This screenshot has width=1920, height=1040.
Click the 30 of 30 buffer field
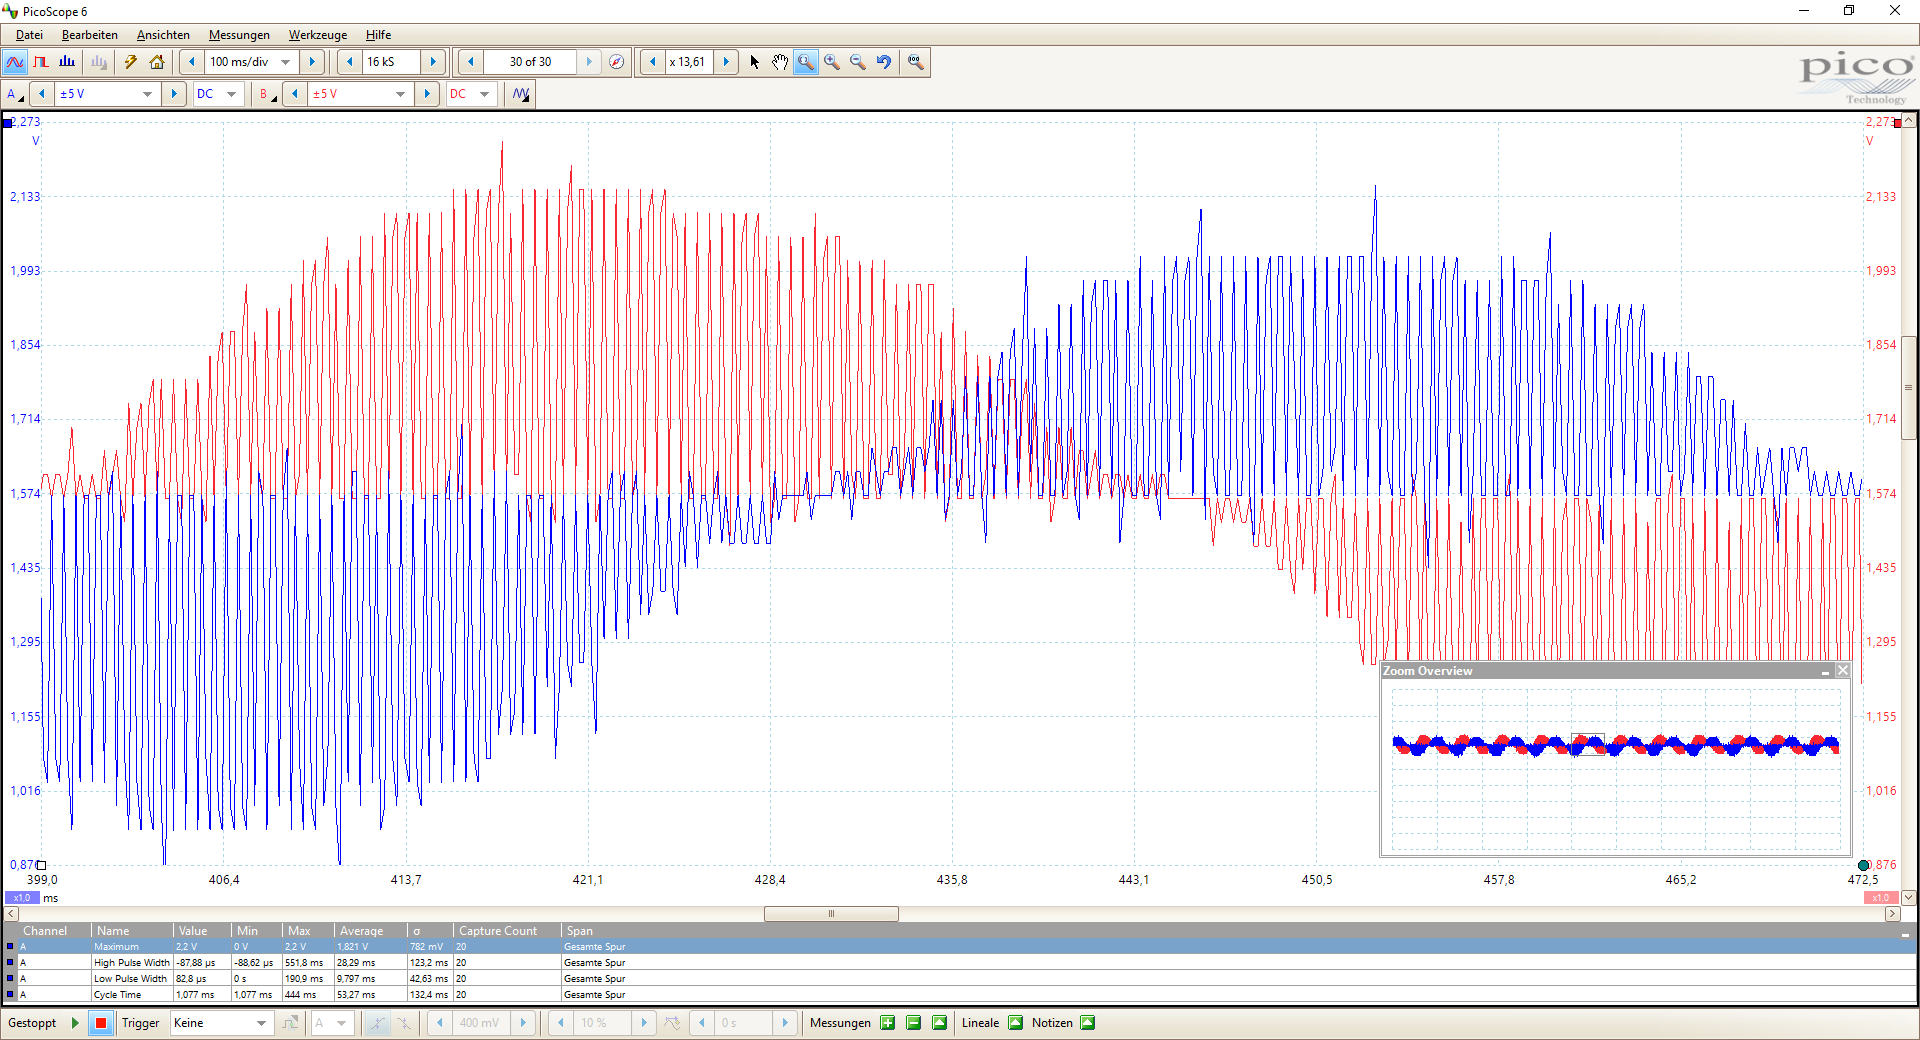(x=530, y=62)
